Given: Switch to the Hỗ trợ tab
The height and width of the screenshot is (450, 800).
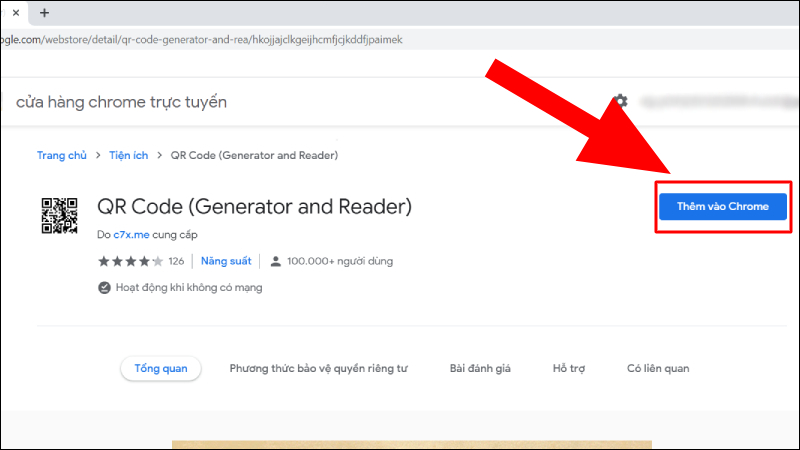Looking at the screenshot, I should coord(568,368).
